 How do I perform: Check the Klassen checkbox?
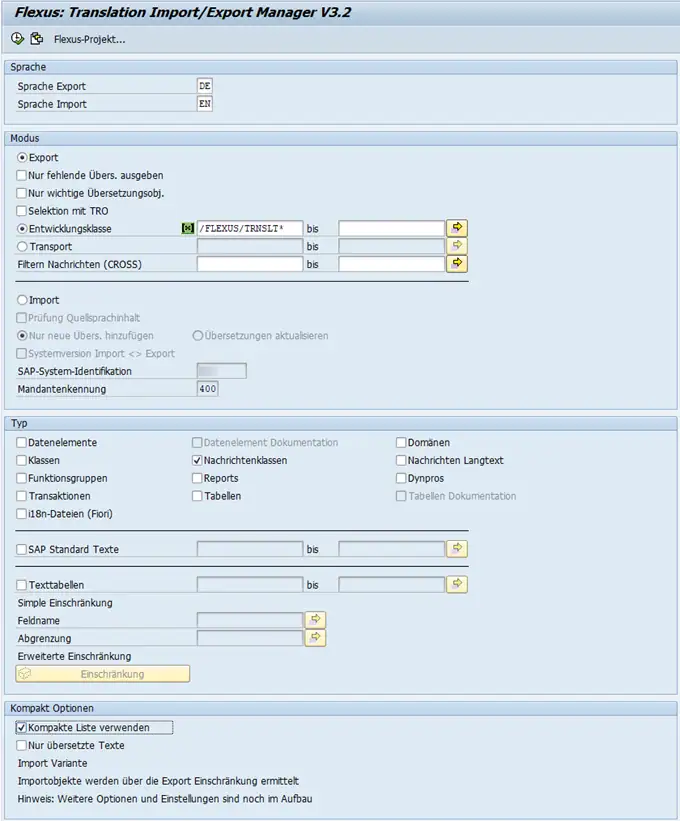[21, 460]
